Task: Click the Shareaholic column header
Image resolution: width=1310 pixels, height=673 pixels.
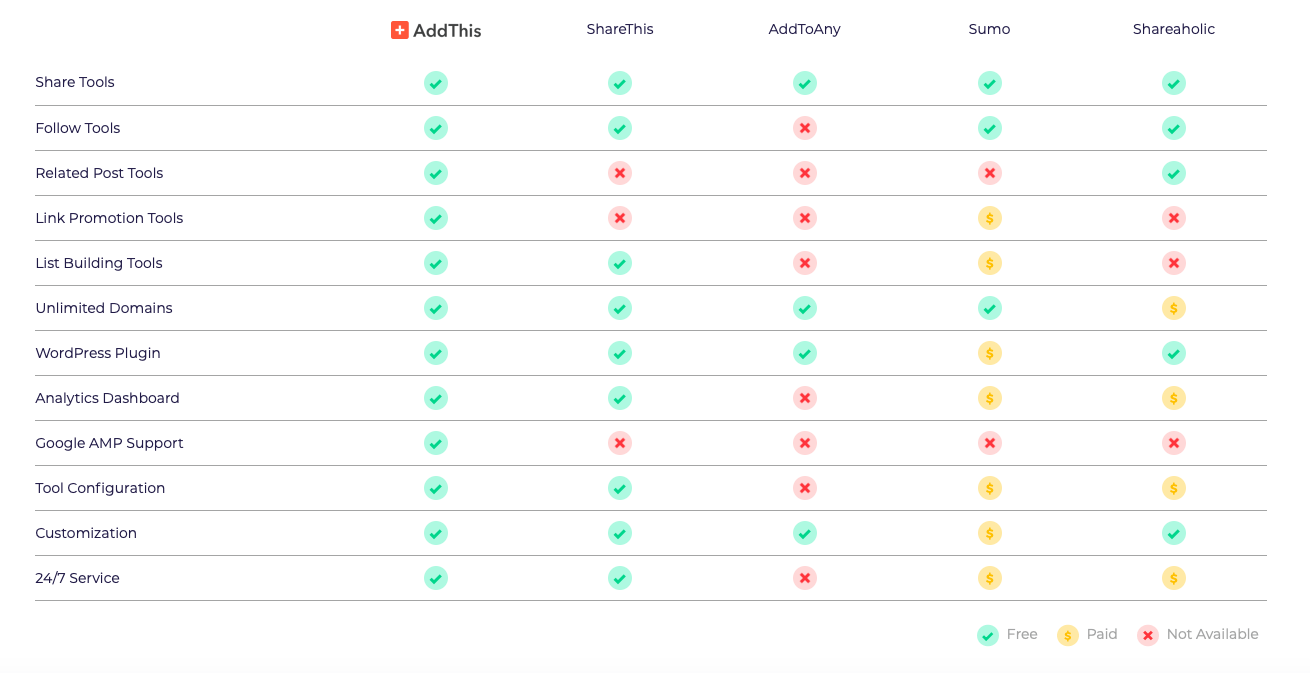Action: point(1174,29)
